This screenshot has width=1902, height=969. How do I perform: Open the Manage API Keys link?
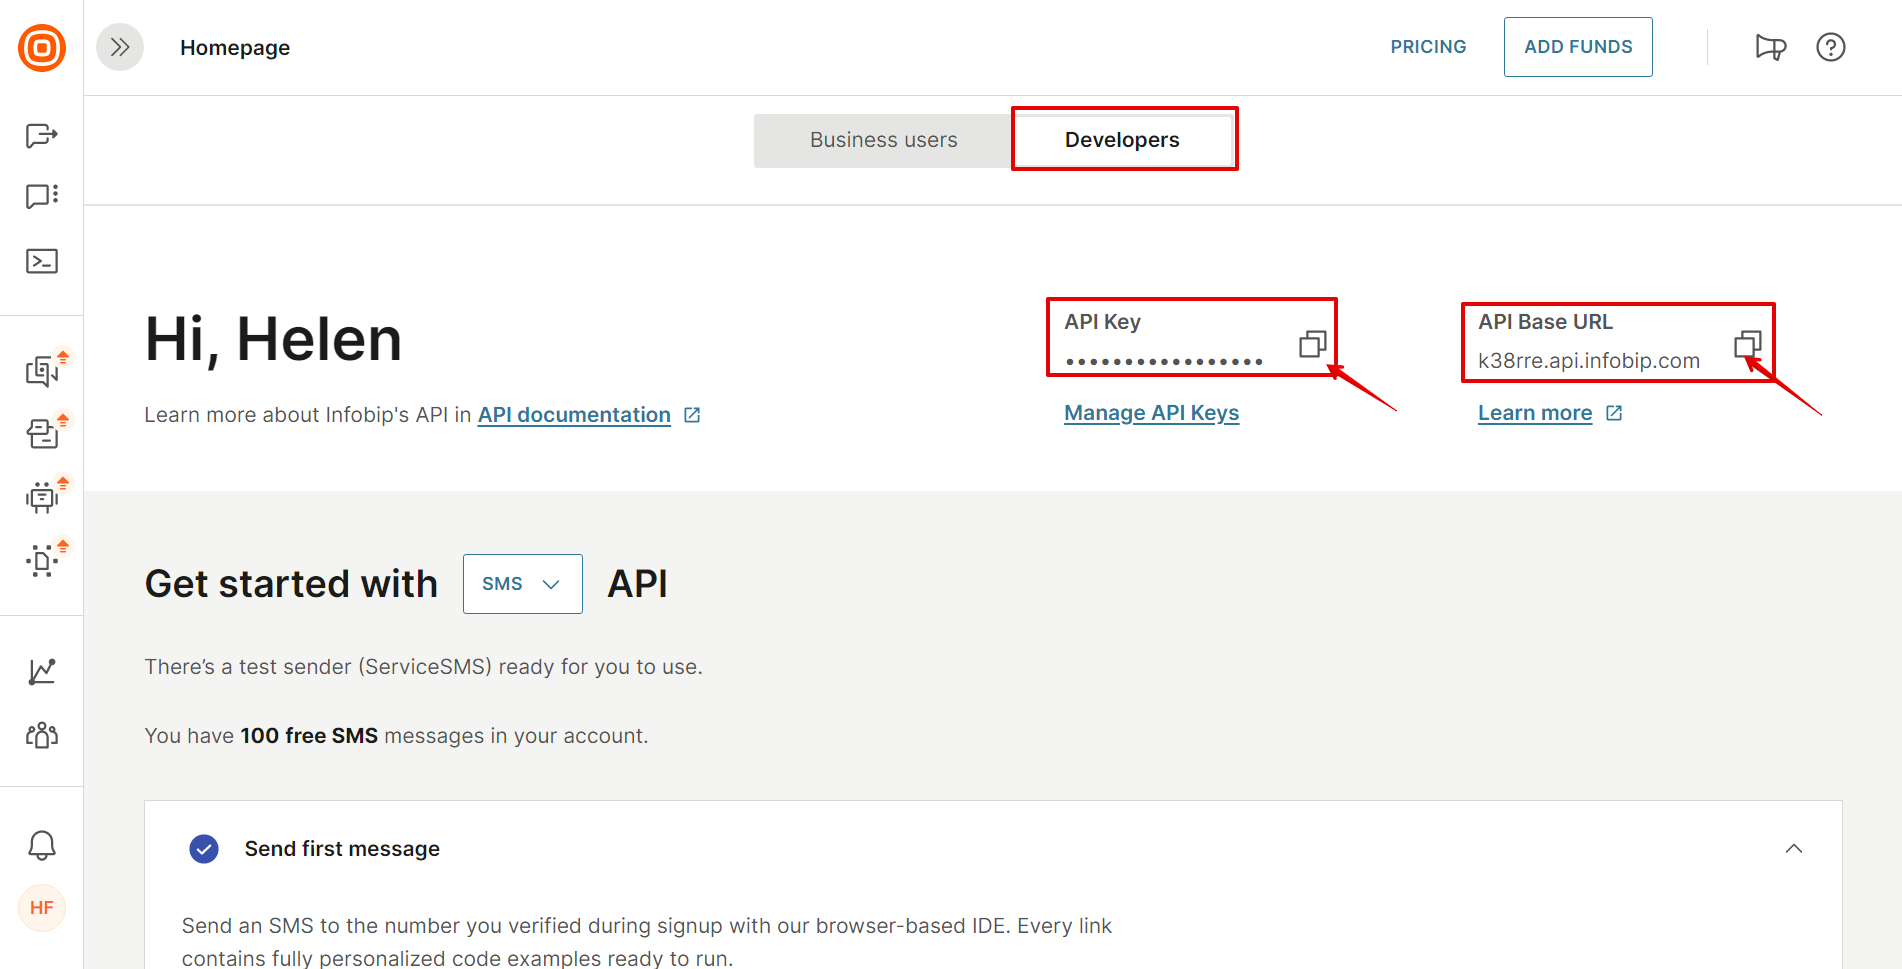pyautogui.click(x=1151, y=413)
